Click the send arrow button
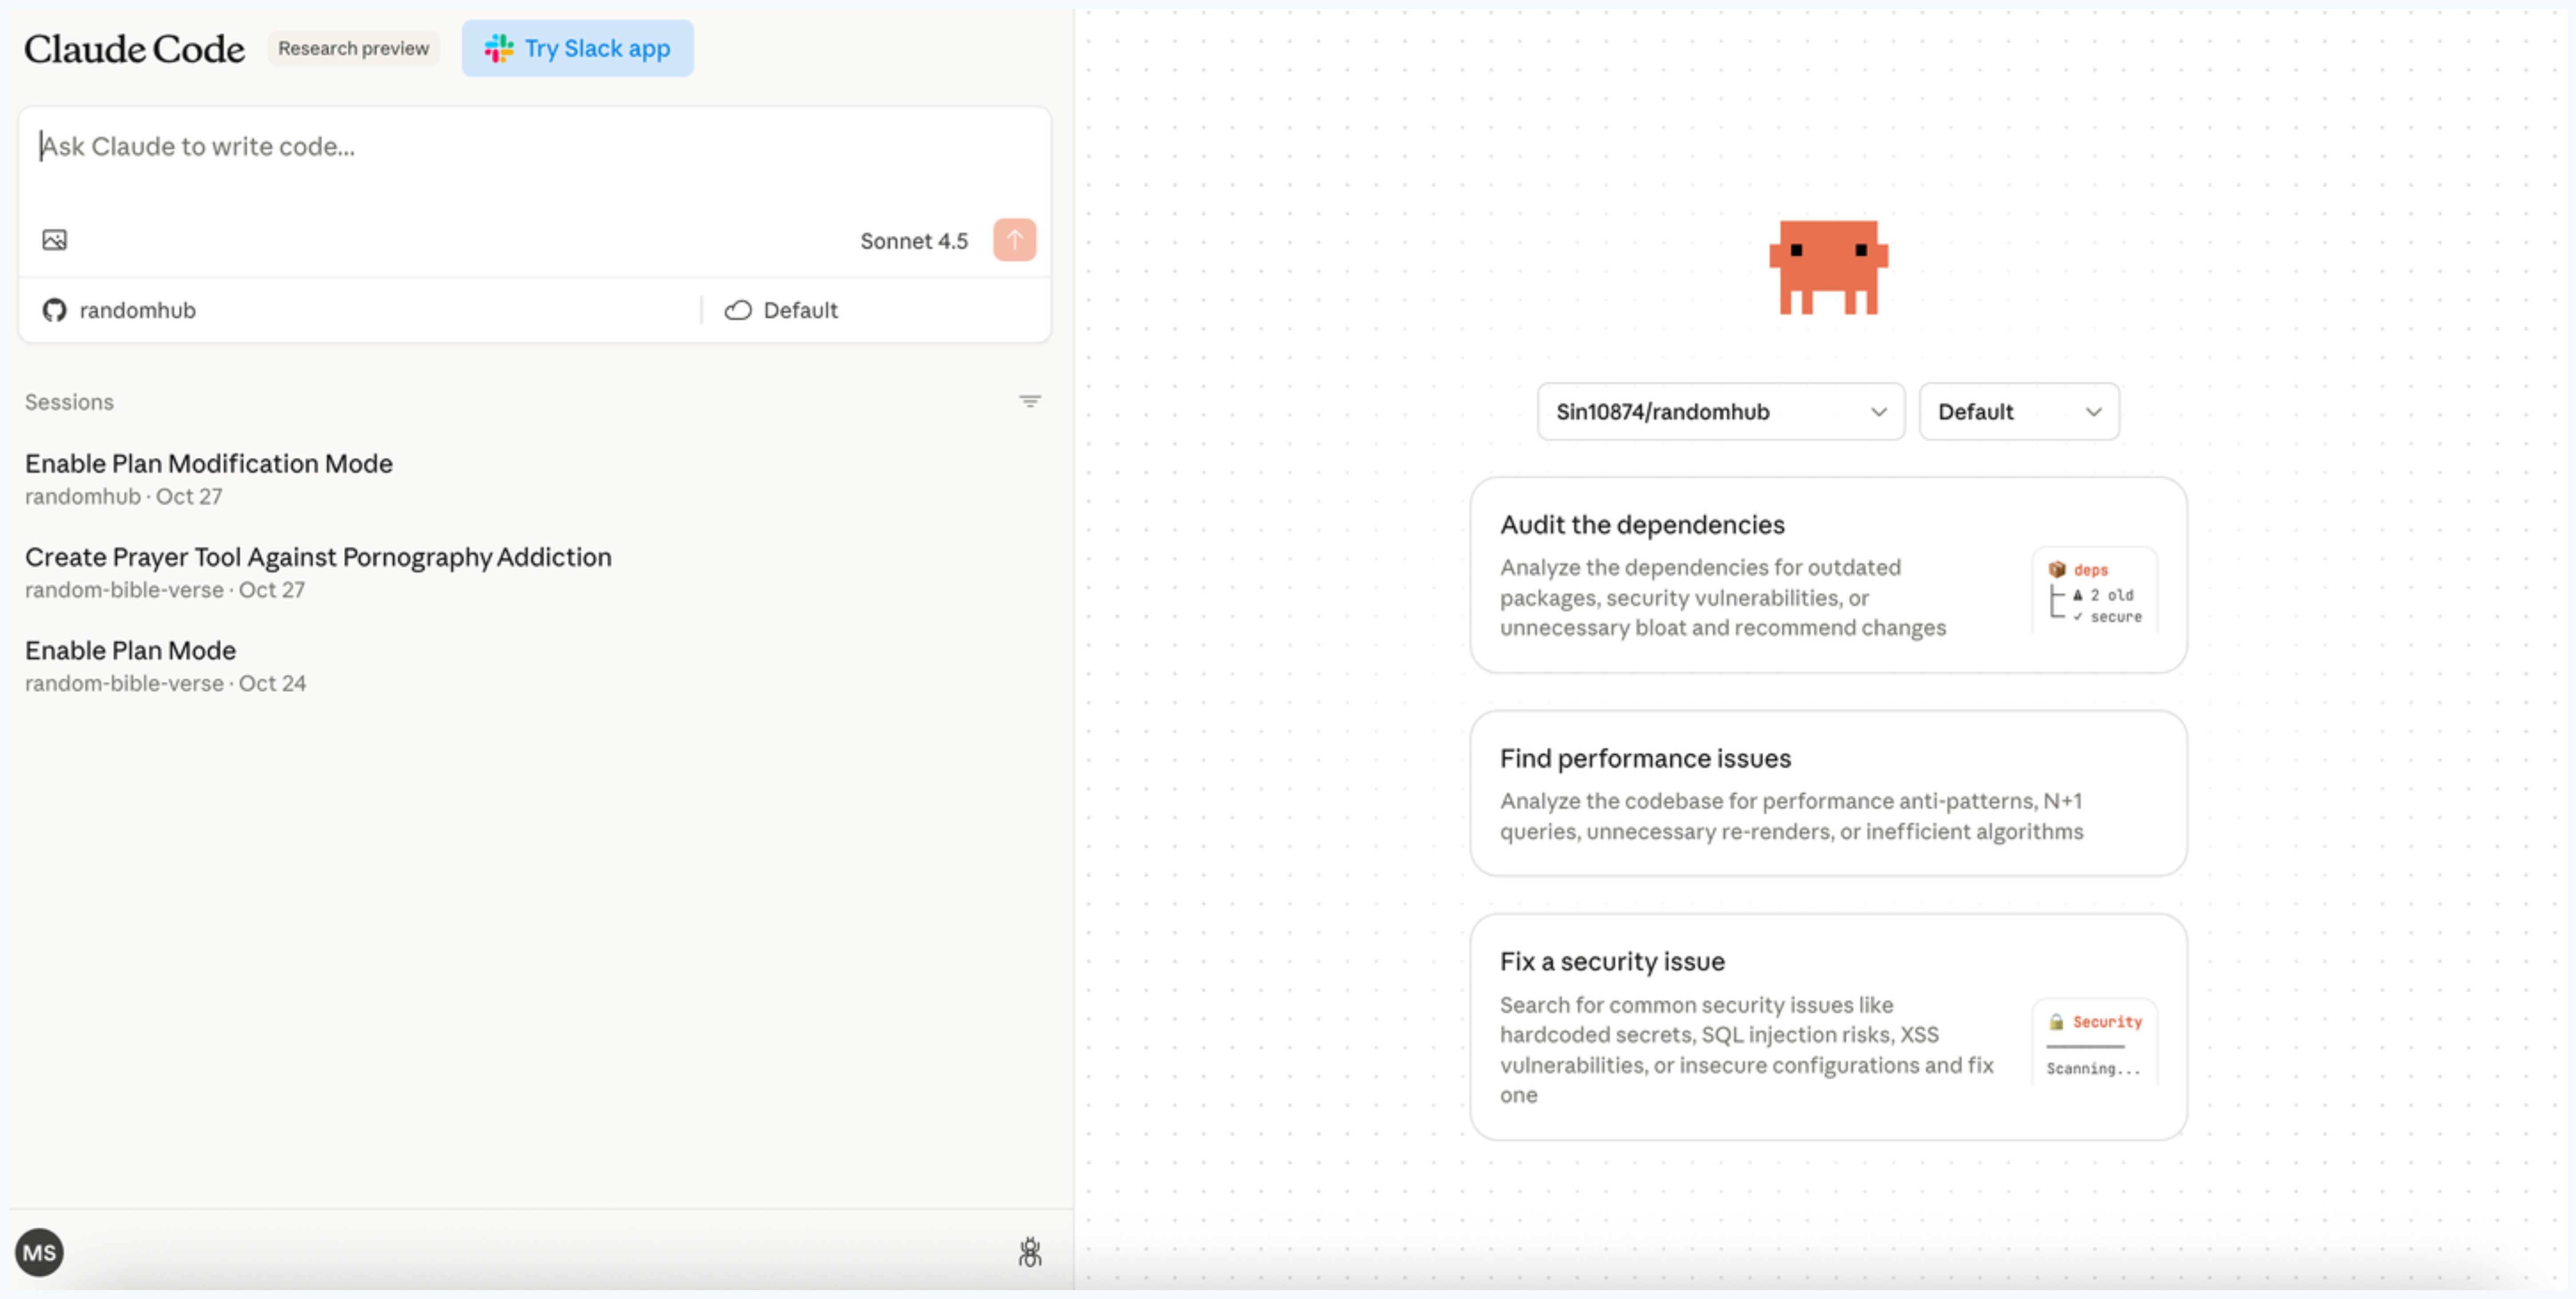Screen dimensions: 2576x1299 [x=1014, y=240]
